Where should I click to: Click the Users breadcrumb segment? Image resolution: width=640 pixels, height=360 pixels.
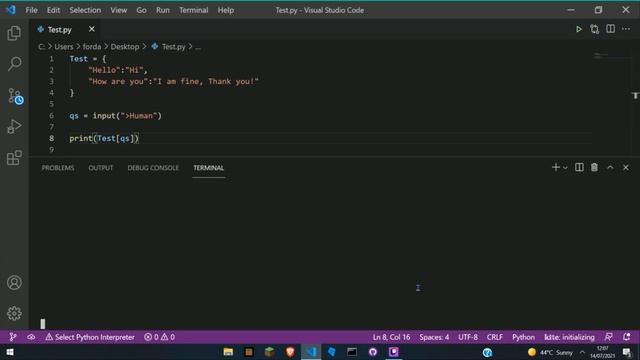point(64,47)
